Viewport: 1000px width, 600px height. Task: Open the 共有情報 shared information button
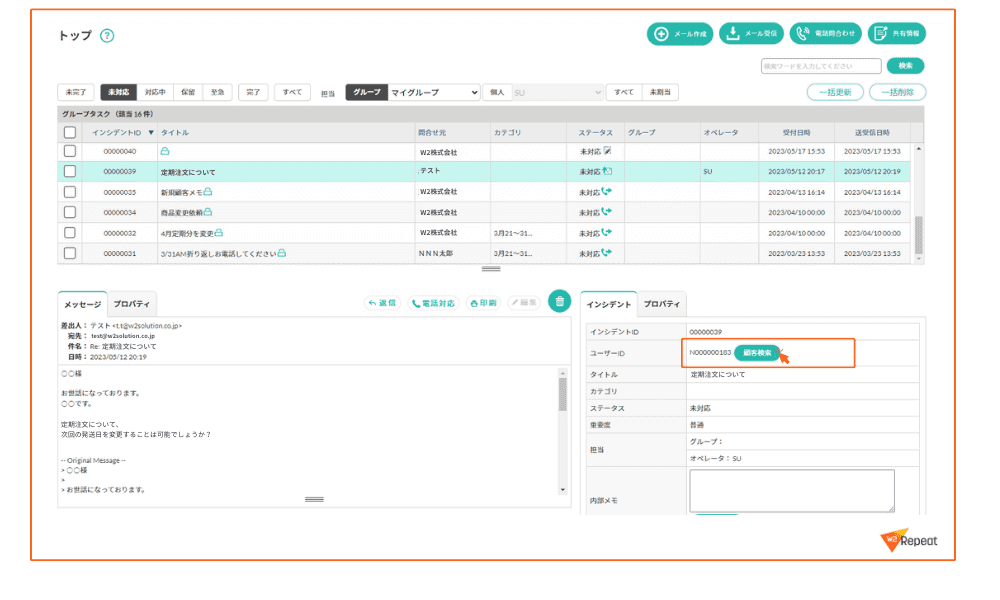(896, 34)
